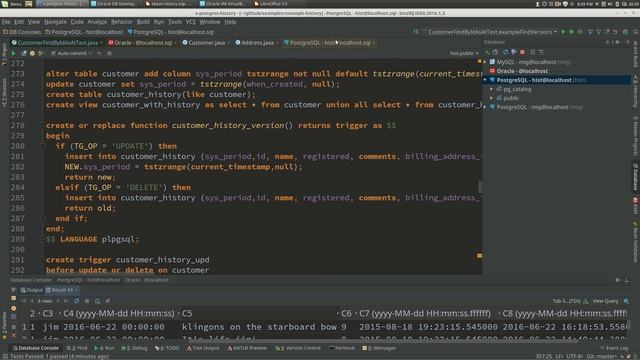This screenshot has height=360, width=640.
Task: Open View Query for result
Action: [x=605, y=301]
